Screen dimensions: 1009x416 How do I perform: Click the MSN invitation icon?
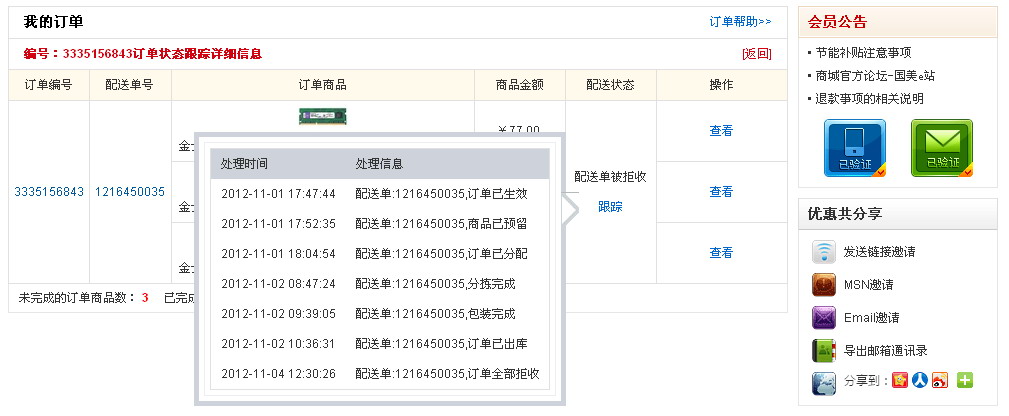pos(824,285)
